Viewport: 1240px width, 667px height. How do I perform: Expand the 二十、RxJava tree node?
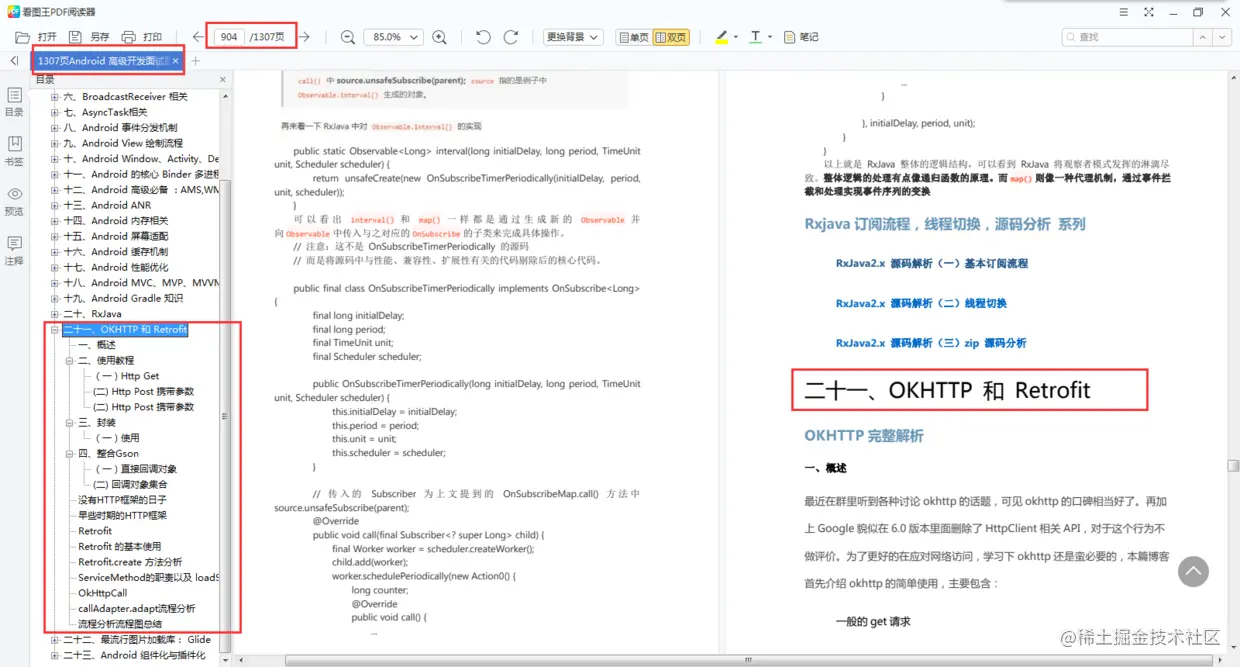coord(55,314)
